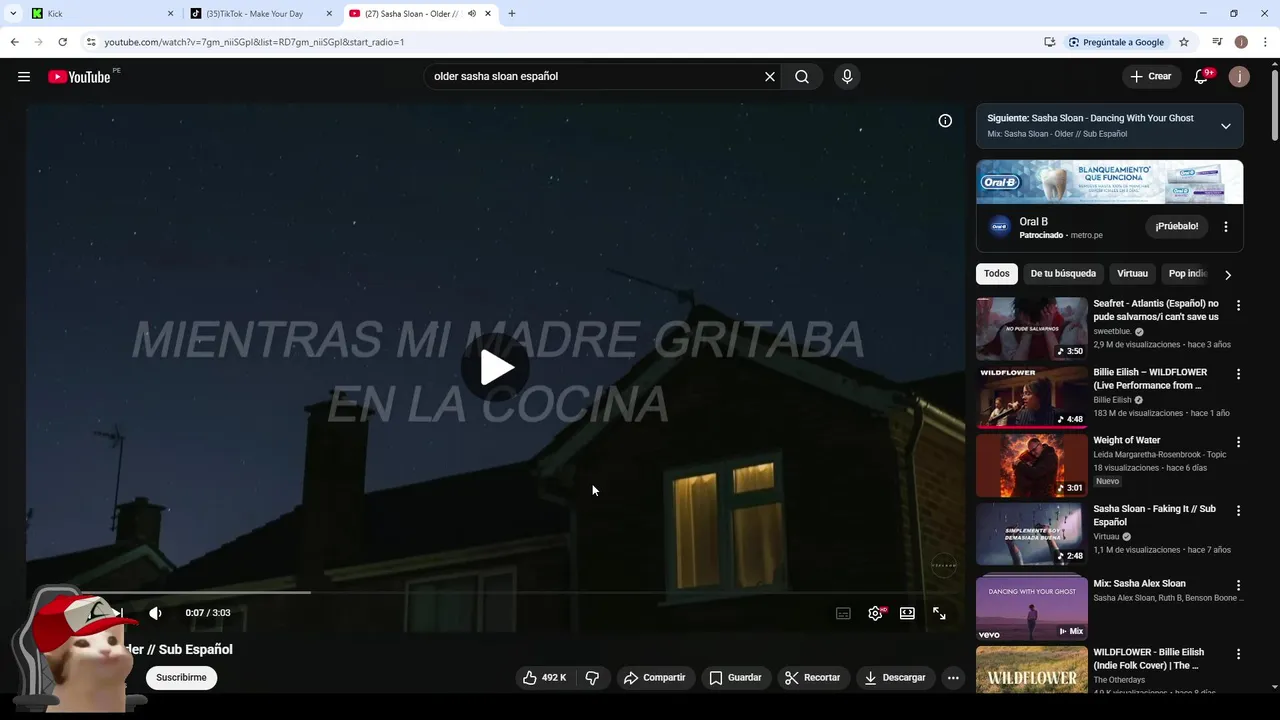Screen dimensions: 1280x720
Task: Run search with magnifier button
Action: pos(802,77)
